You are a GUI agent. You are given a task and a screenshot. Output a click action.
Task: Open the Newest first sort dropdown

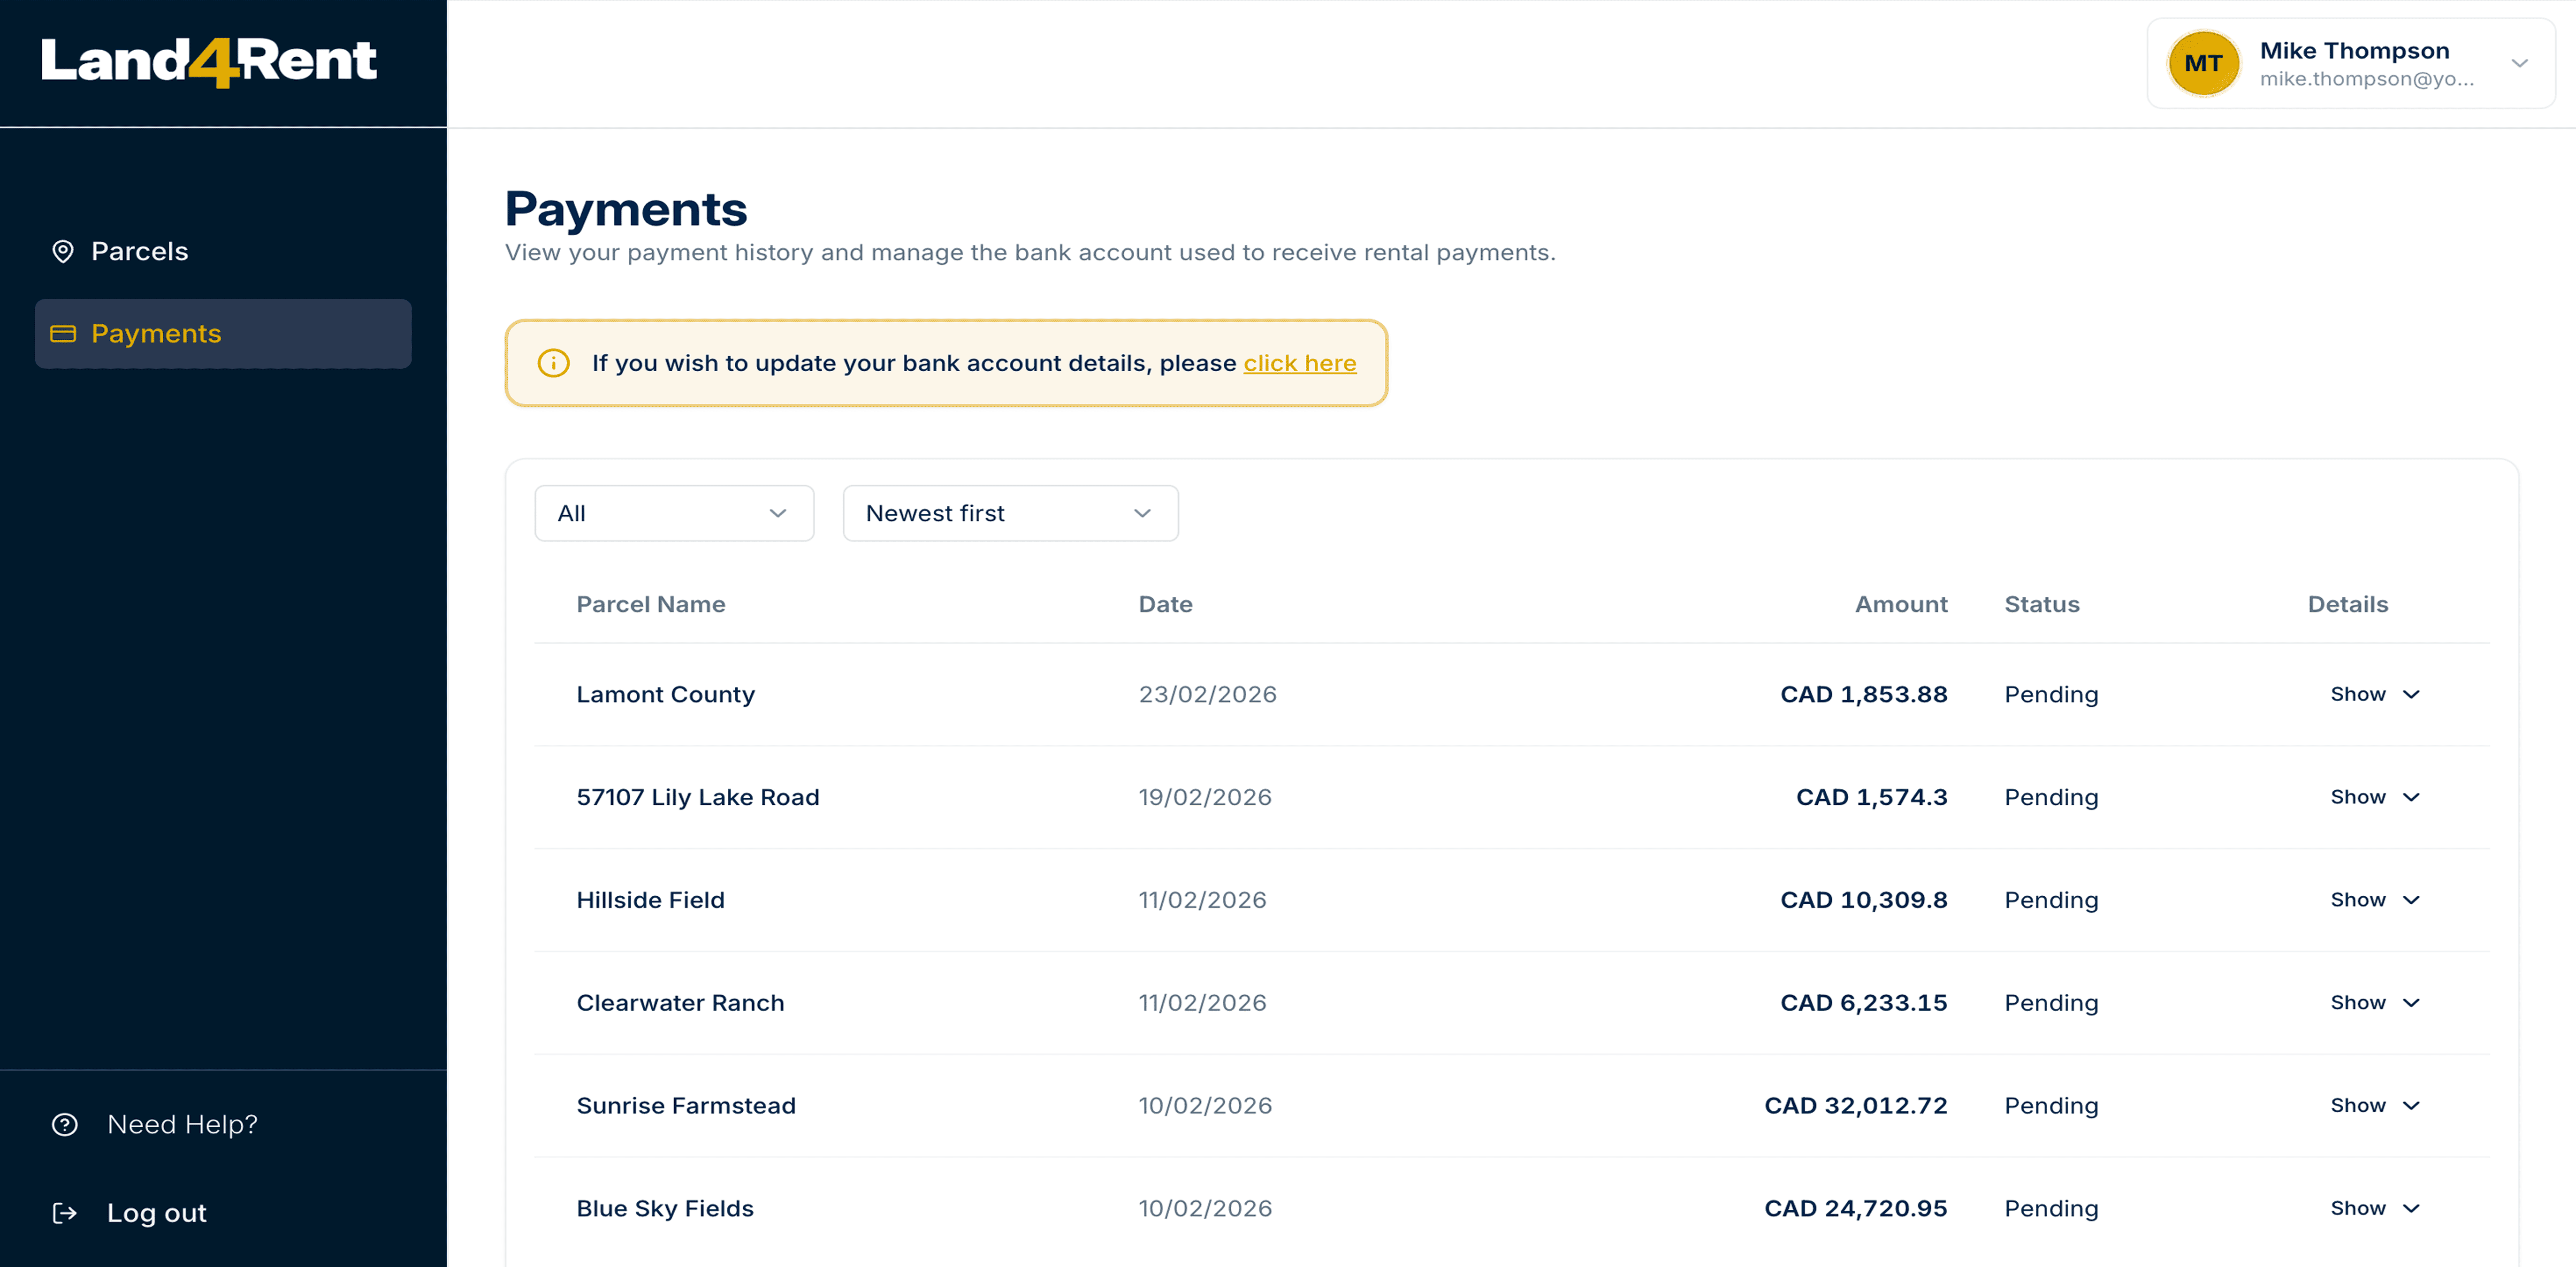(x=1010, y=513)
